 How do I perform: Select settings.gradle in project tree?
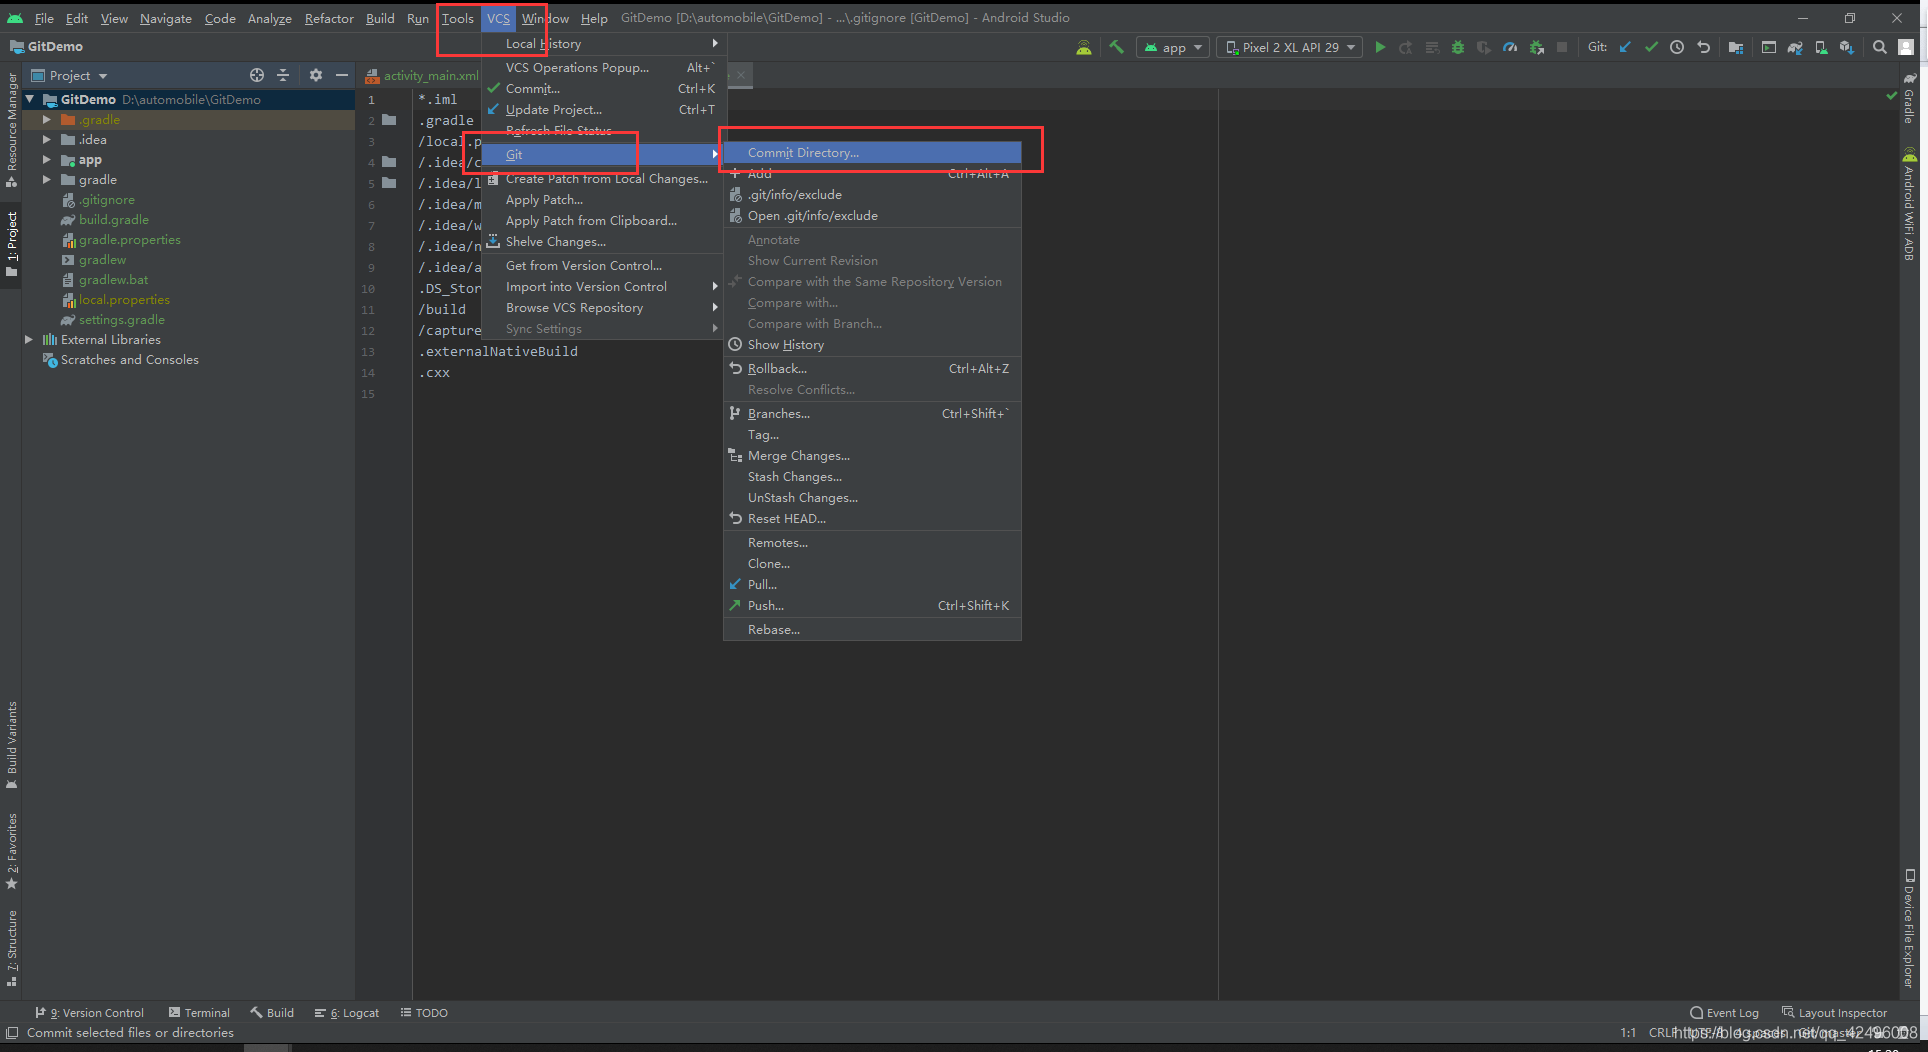(x=113, y=319)
